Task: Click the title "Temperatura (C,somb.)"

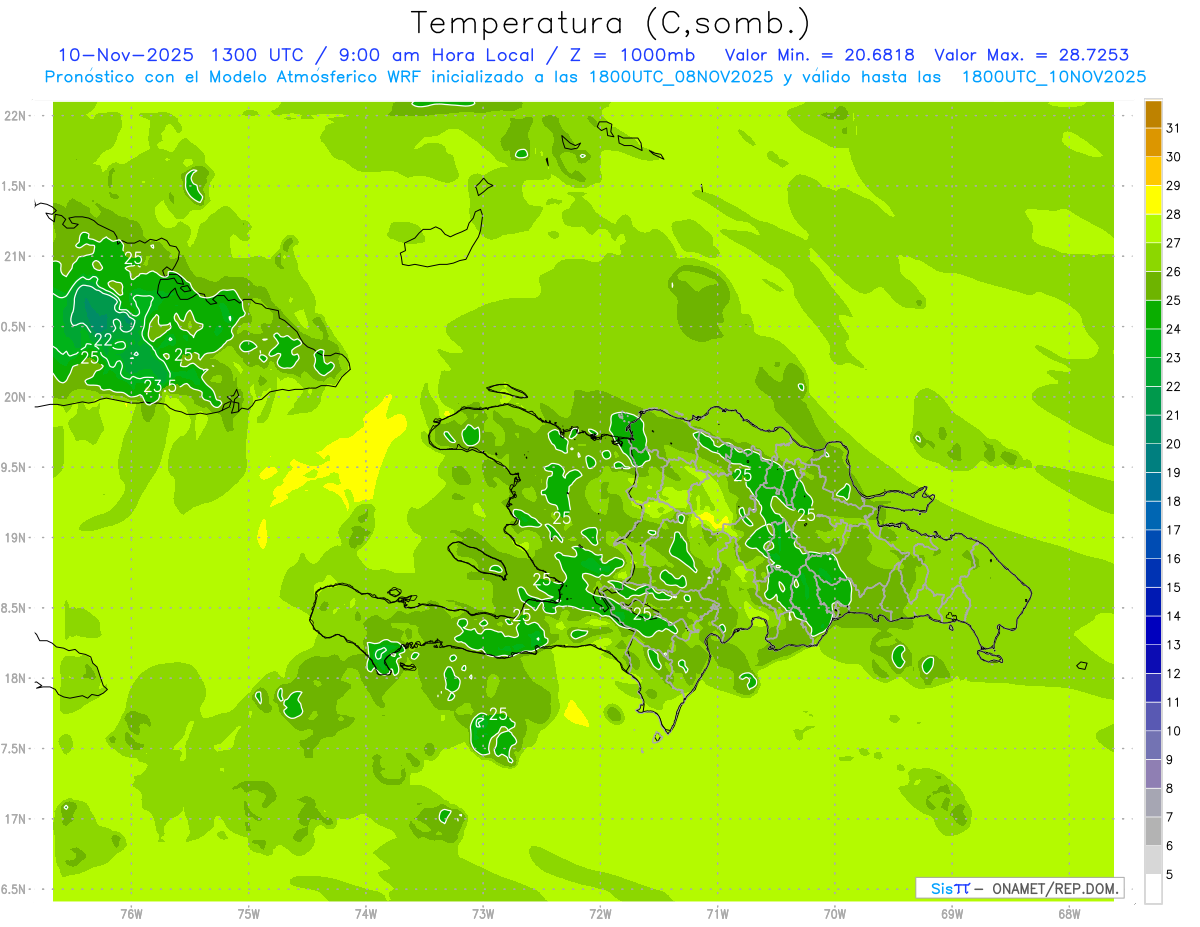Action: click(x=611, y=24)
